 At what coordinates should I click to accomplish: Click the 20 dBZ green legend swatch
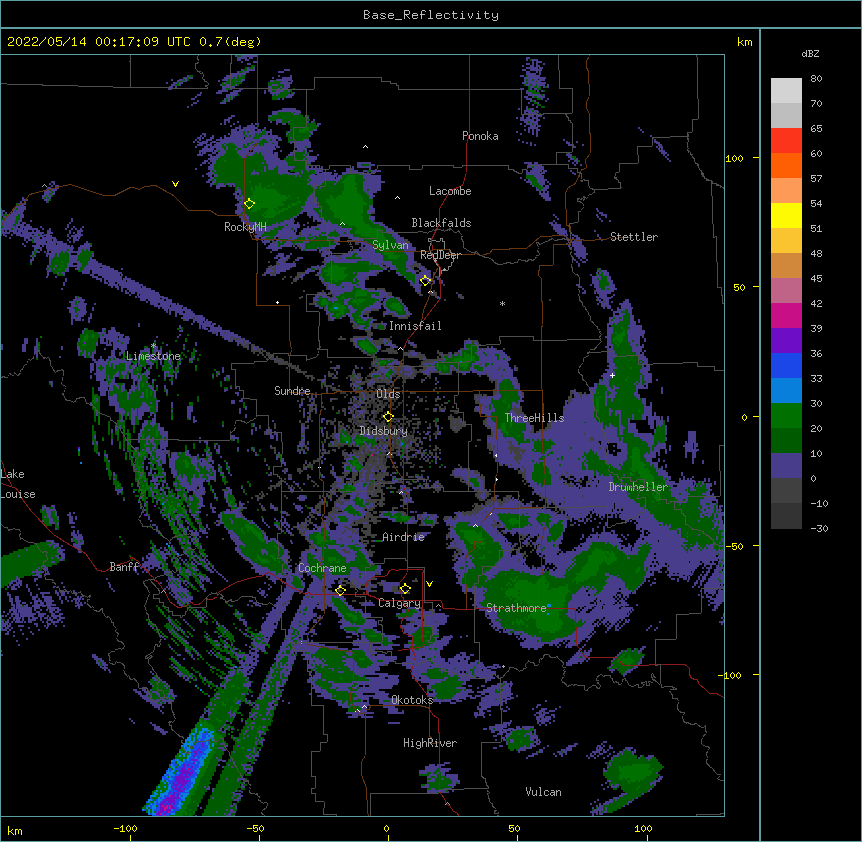point(786,416)
